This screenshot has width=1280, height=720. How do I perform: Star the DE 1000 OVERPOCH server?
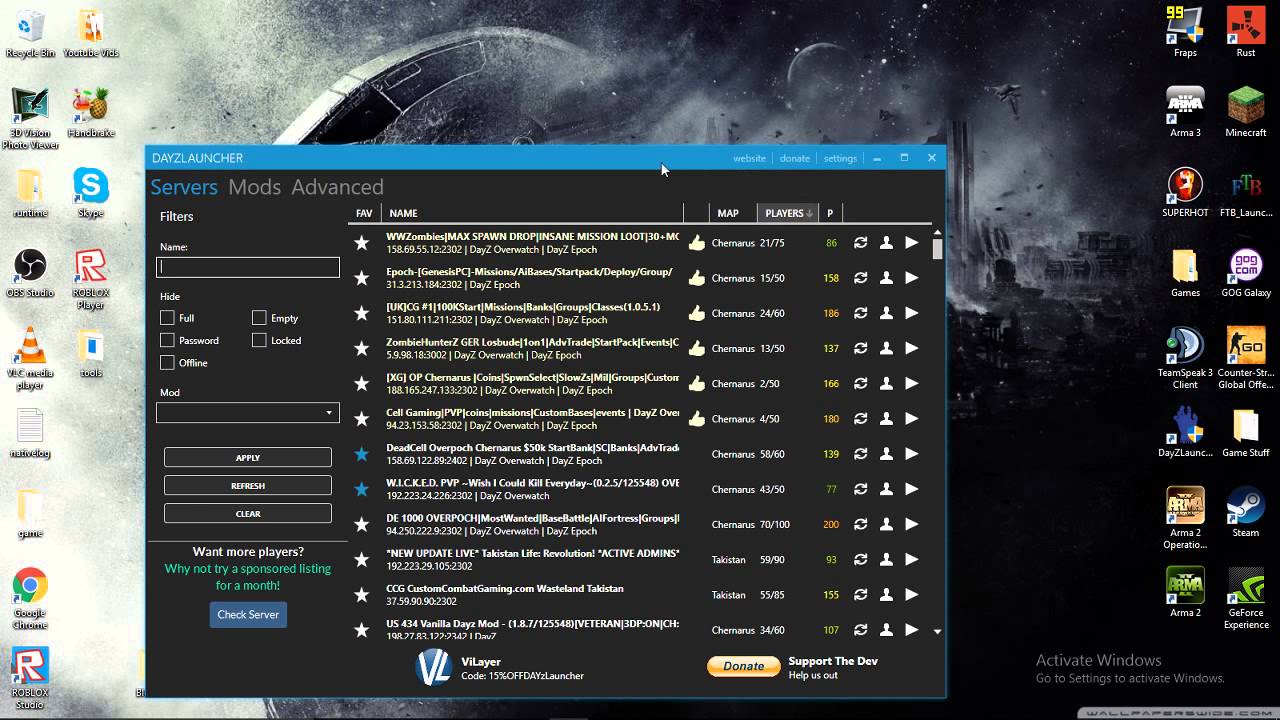[362, 524]
